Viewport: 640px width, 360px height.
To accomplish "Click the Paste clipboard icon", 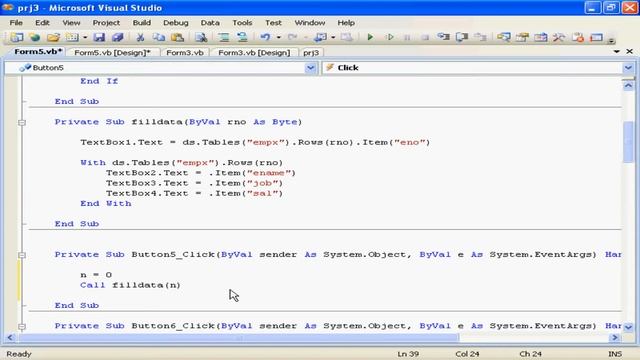I will point(177,38).
